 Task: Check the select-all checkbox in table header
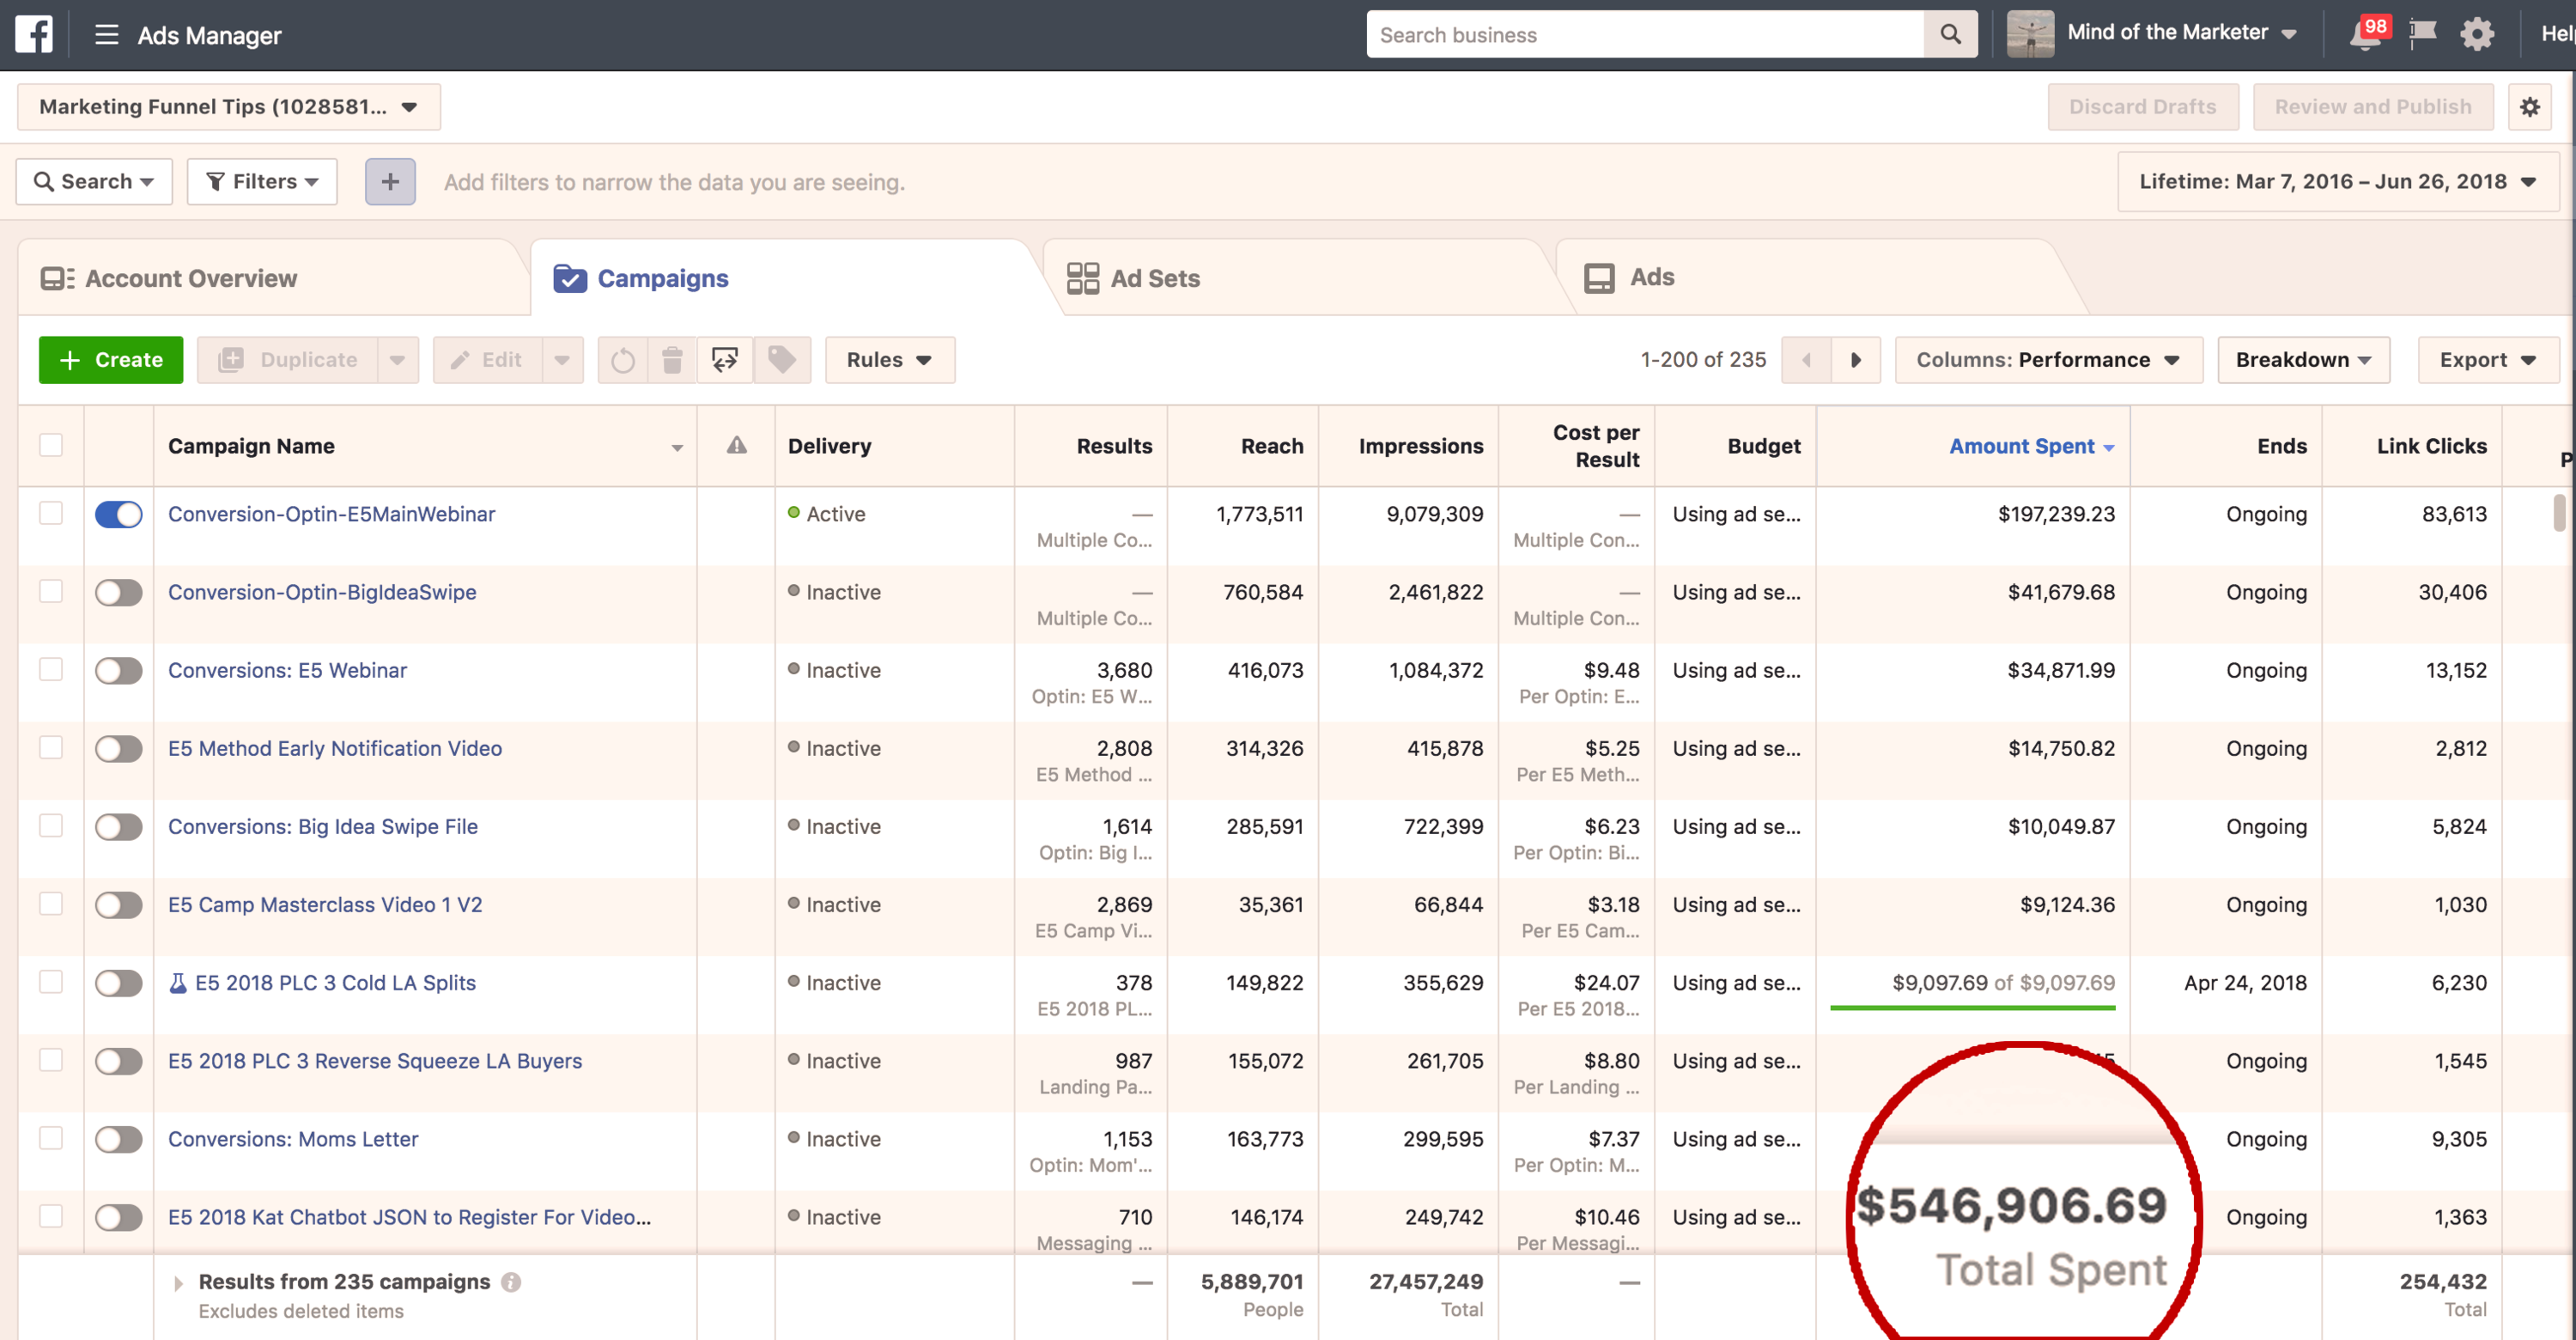click(x=51, y=445)
